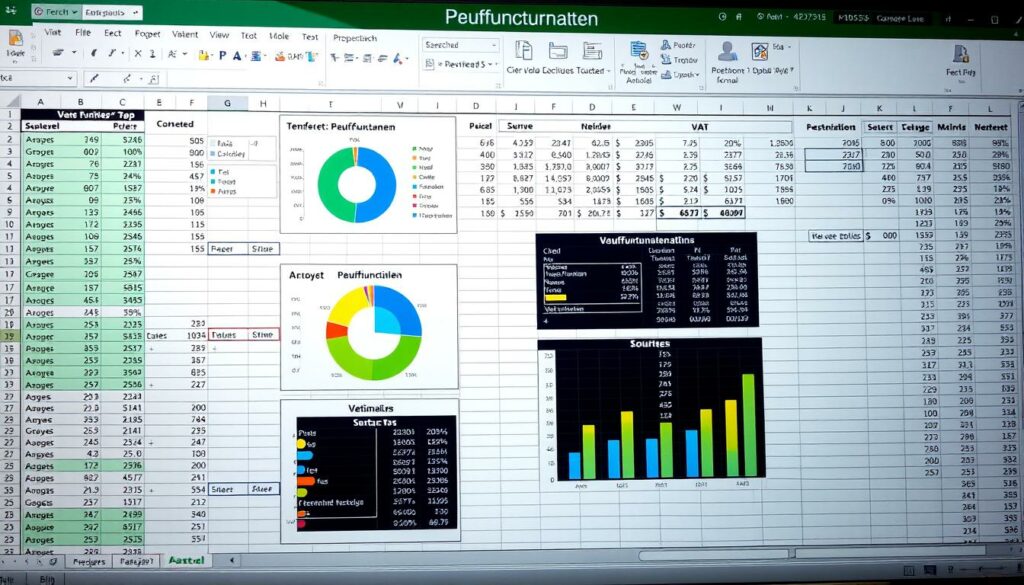
Task: Click the large clipboard paste icon
Action: click(x=14, y=38)
